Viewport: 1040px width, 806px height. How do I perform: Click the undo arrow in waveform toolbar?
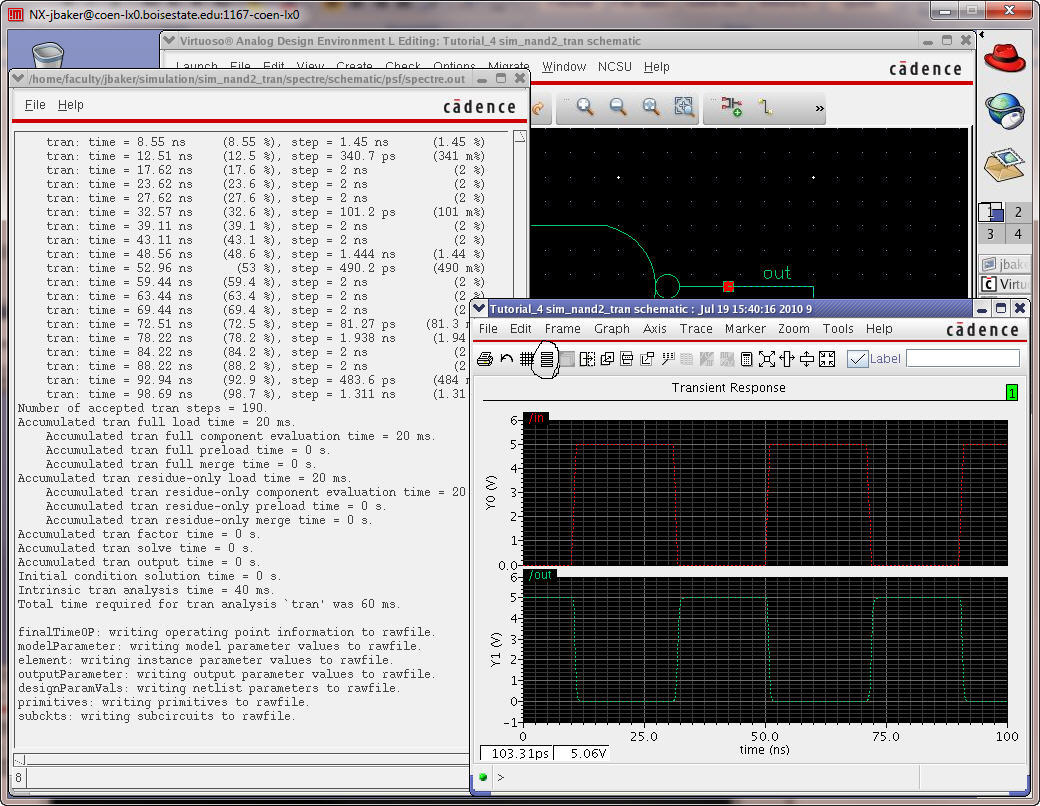coord(506,359)
